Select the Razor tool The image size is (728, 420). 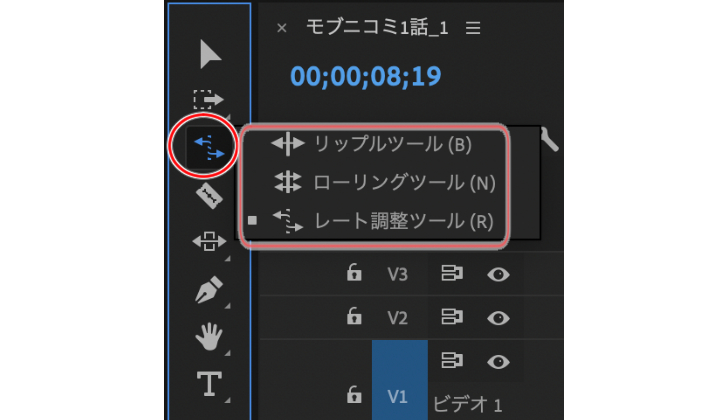(x=209, y=196)
